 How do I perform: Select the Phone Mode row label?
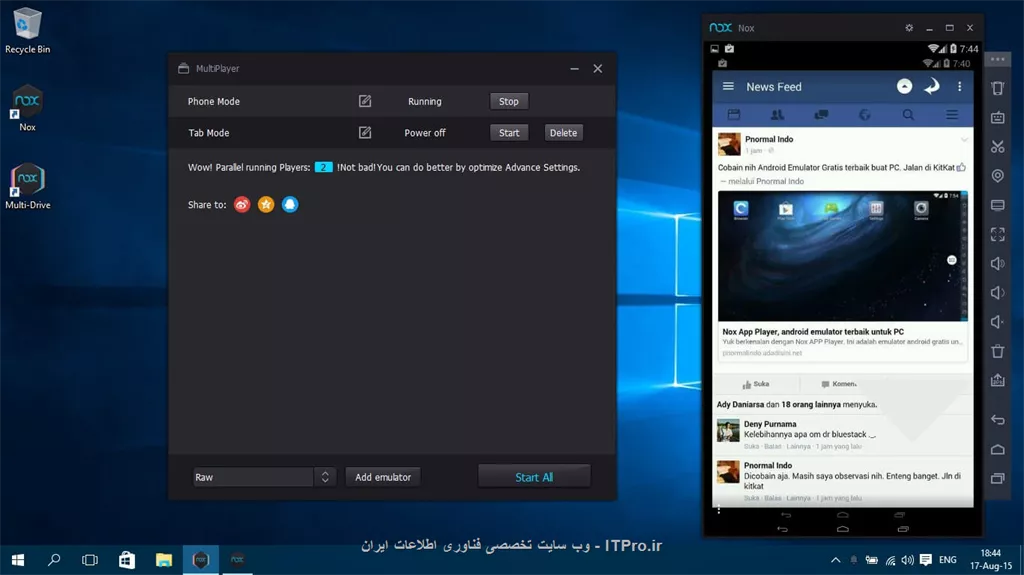pyautogui.click(x=214, y=101)
